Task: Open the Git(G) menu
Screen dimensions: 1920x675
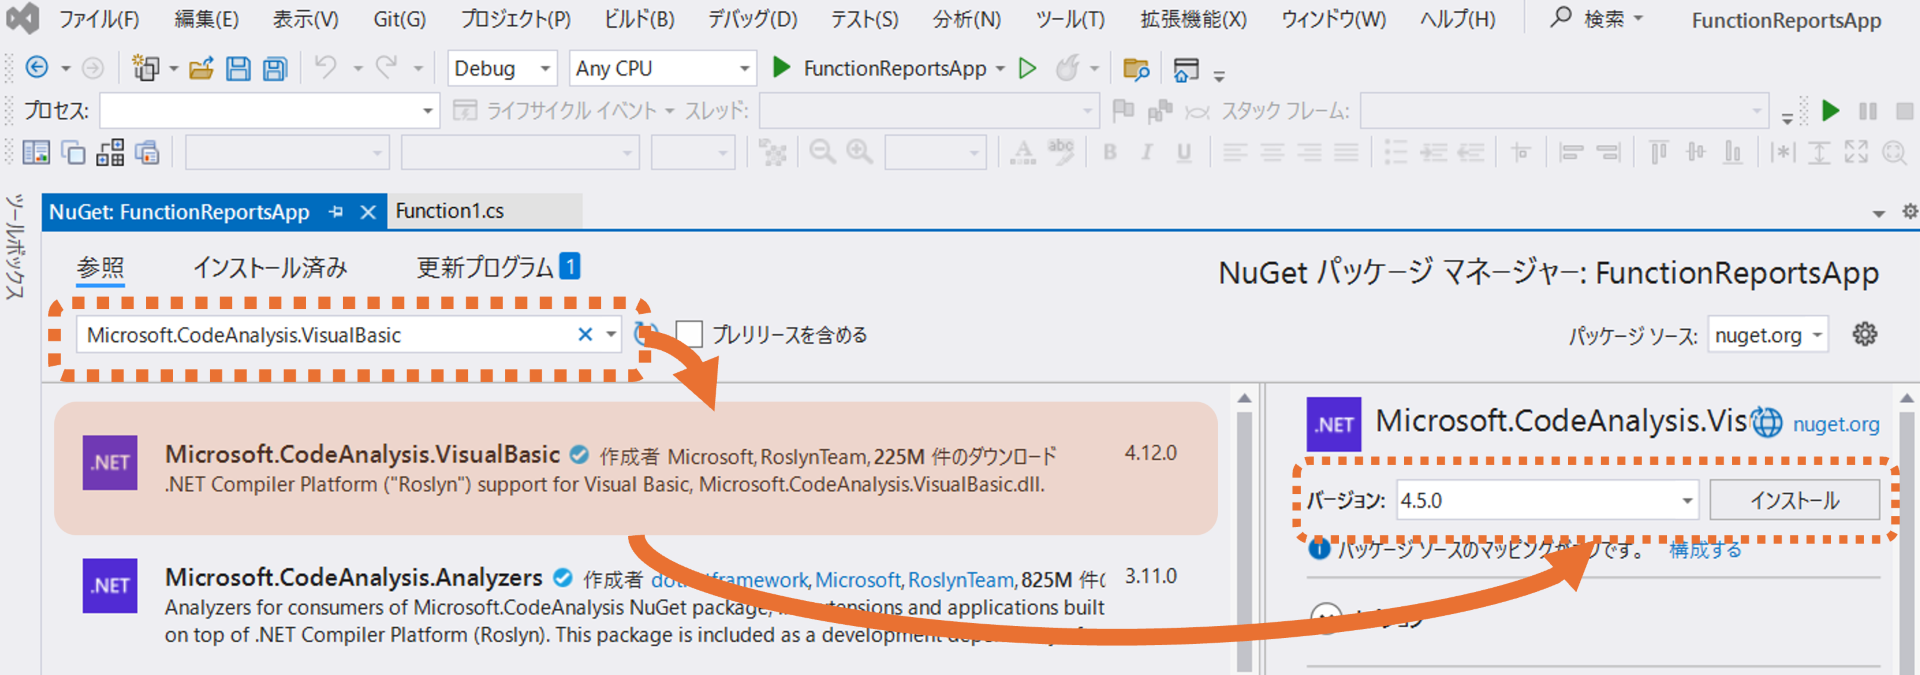Action: pyautogui.click(x=399, y=19)
